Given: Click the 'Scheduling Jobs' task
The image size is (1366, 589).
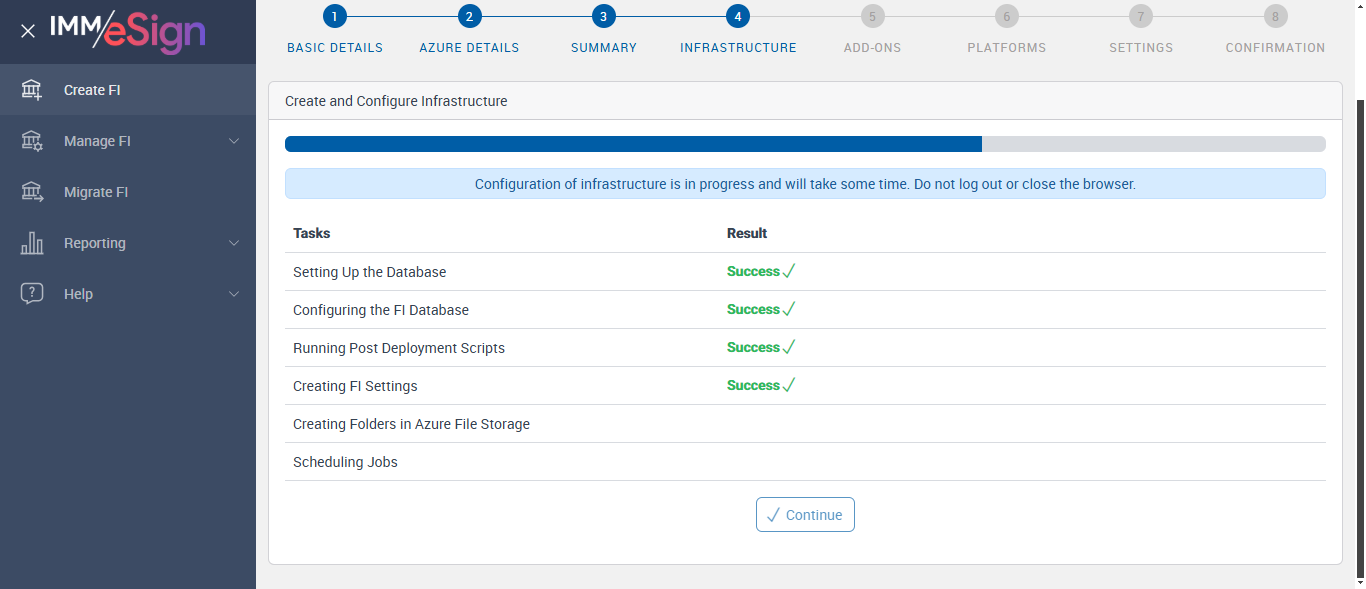Looking at the screenshot, I should pos(345,462).
